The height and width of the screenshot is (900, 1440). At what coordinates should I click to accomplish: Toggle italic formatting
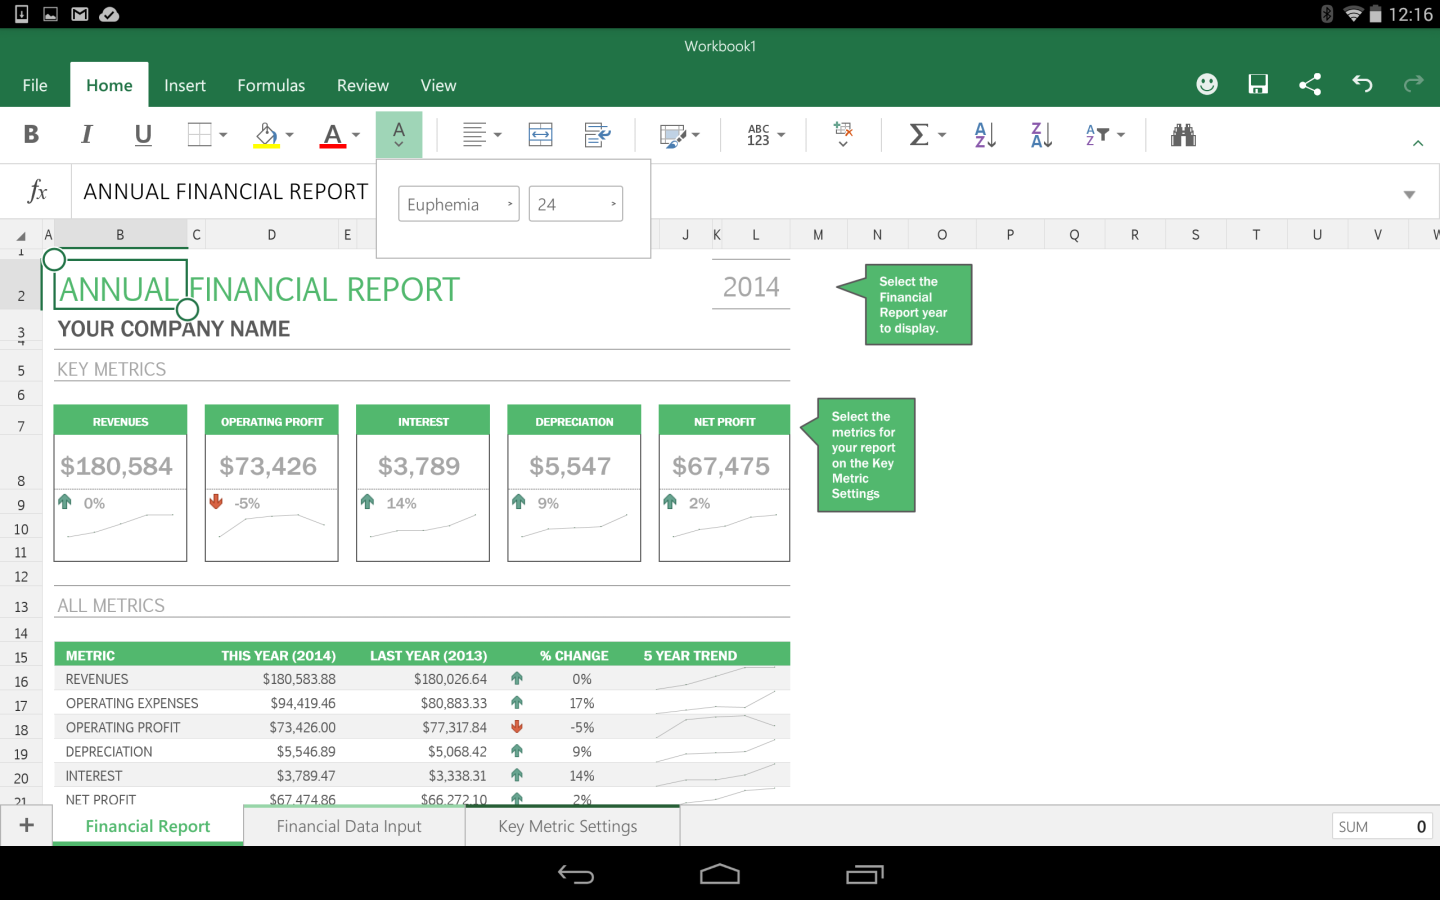coord(86,133)
